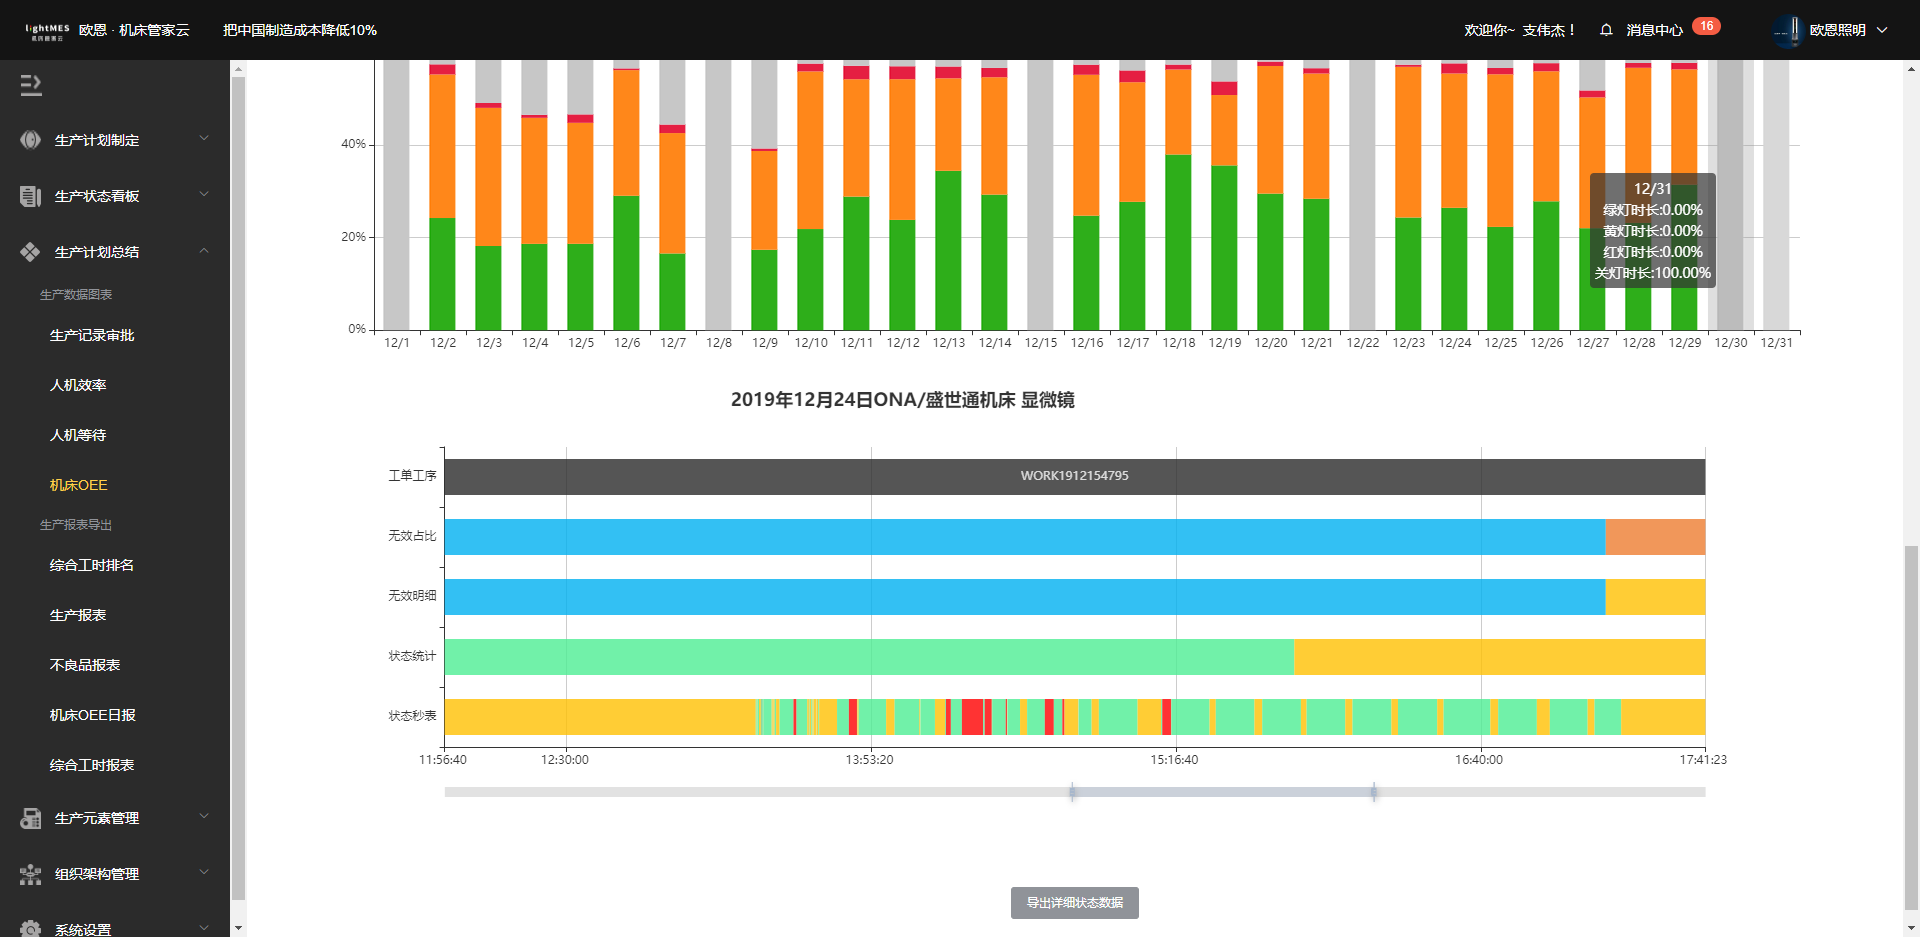The width and height of the screenshot is (1920, 937).
Task: Expand the 生产计划制定 menu chevron
Action: click(204, 138)
